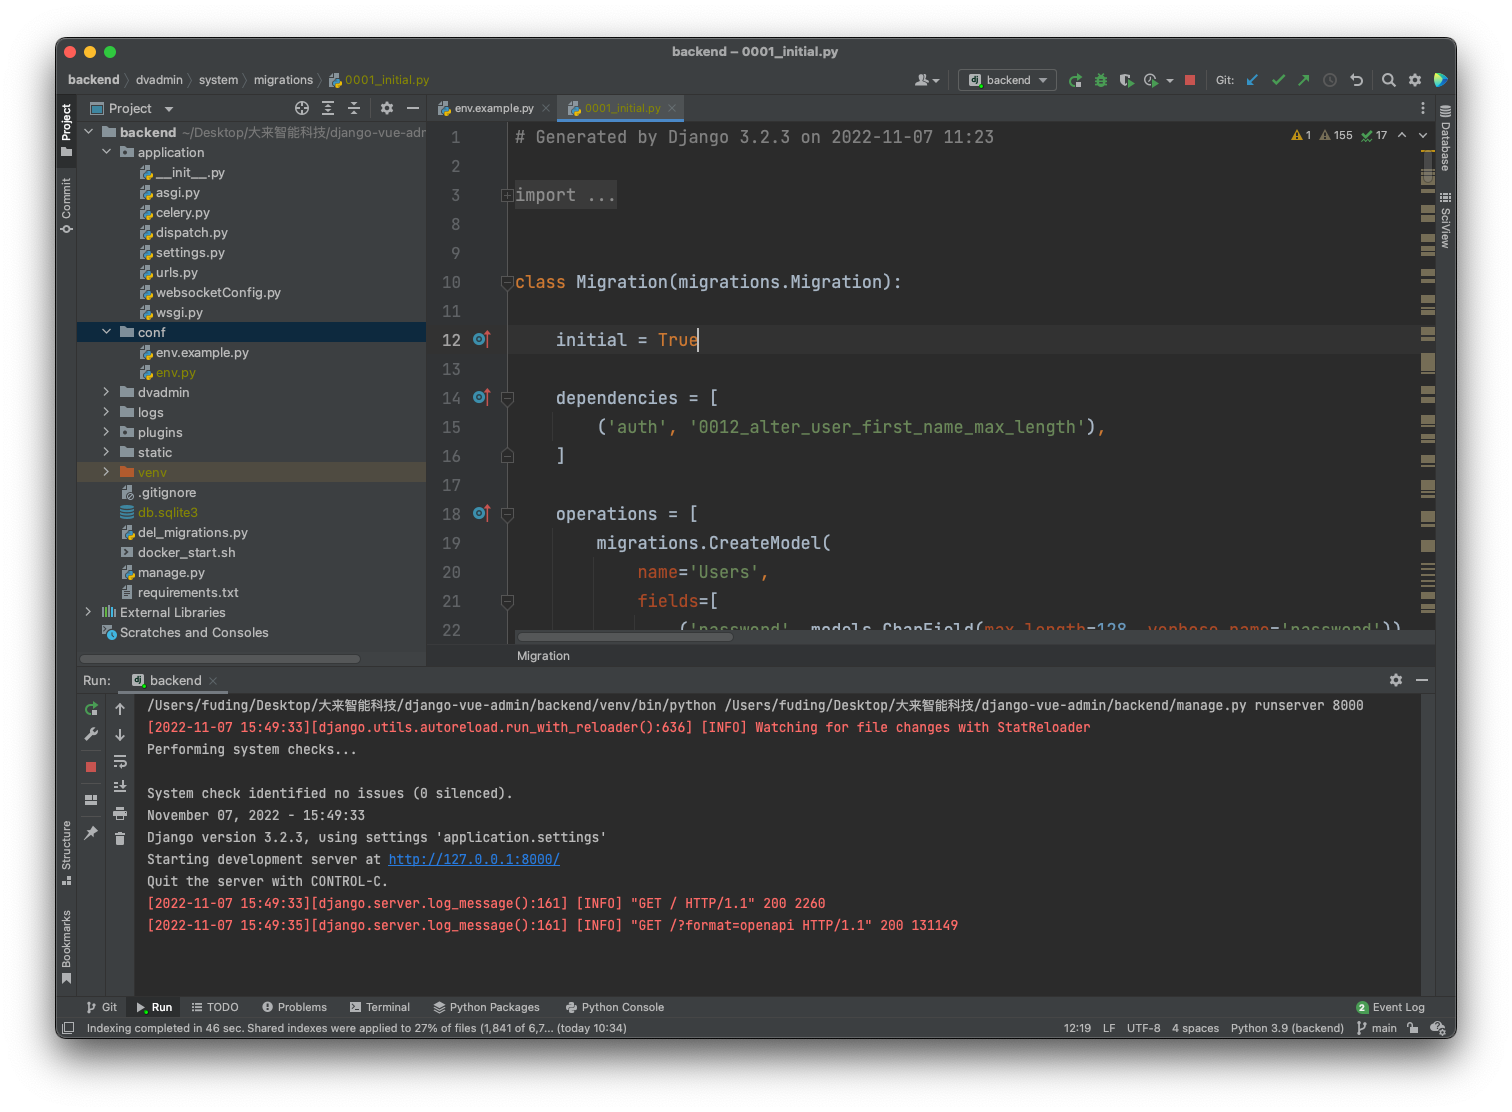1512x1112 pixels.
Task: Restore layout icon in Run panel
Action: pos(91,799)
